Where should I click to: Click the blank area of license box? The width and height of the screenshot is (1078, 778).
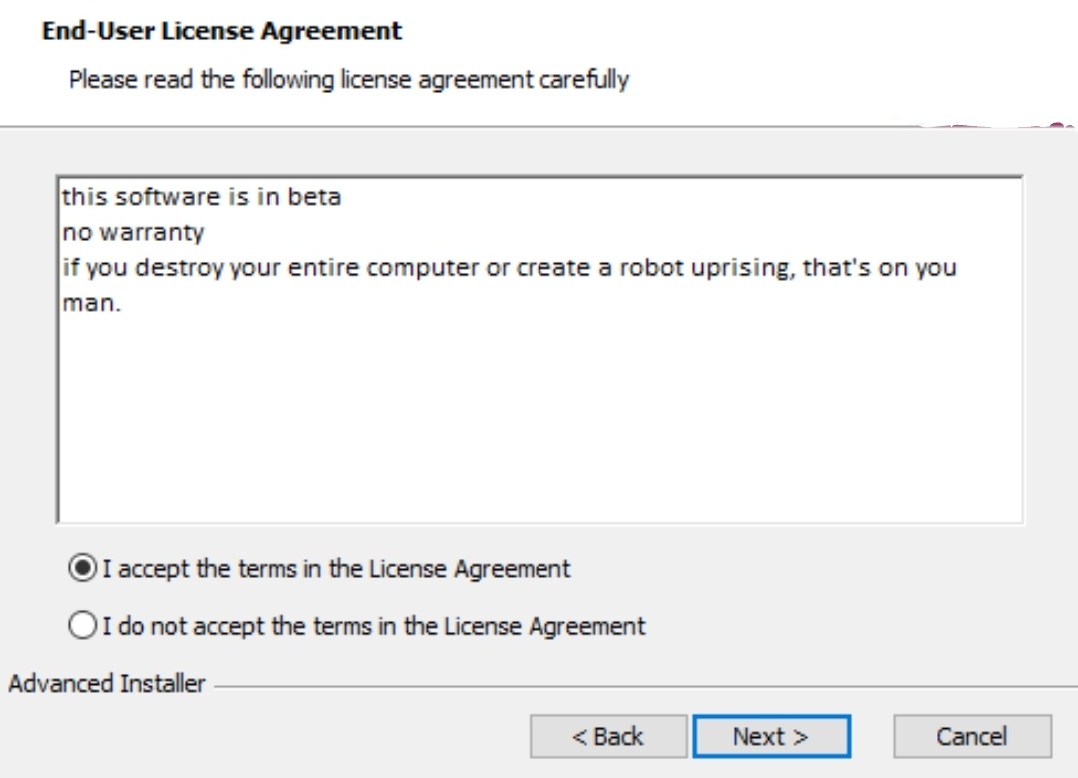coord(540,419)
